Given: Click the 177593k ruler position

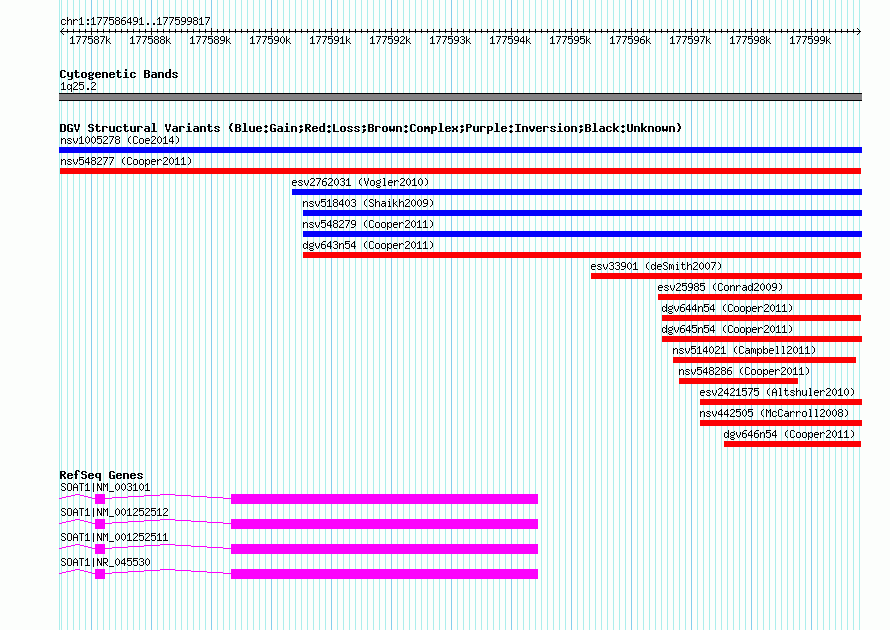Looking at the screenshot, I should 450,40.
